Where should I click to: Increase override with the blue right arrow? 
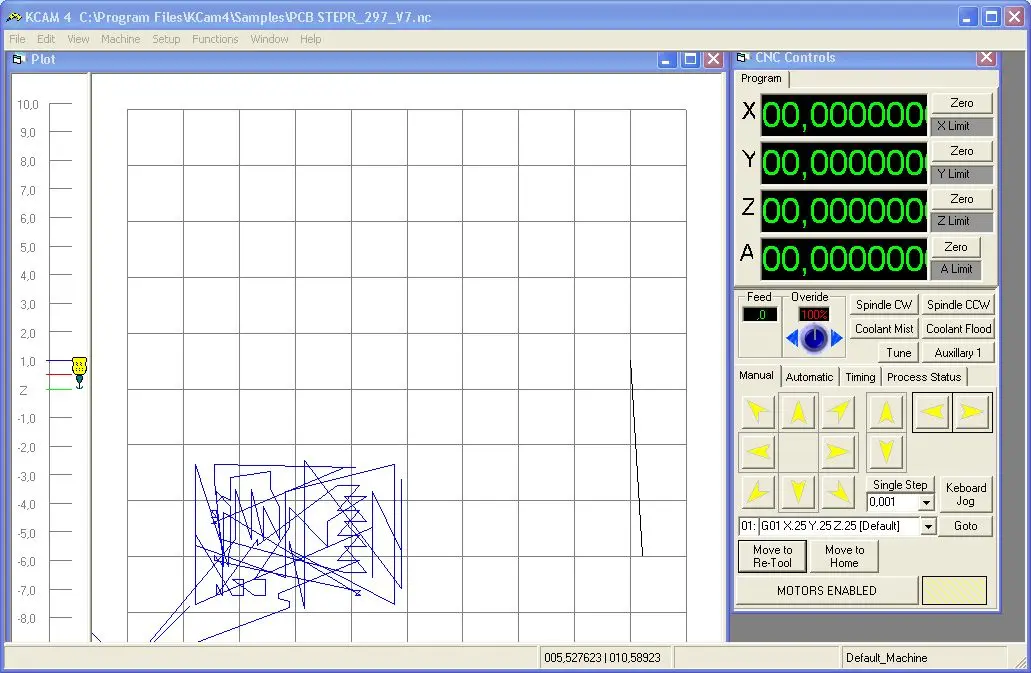836,339
